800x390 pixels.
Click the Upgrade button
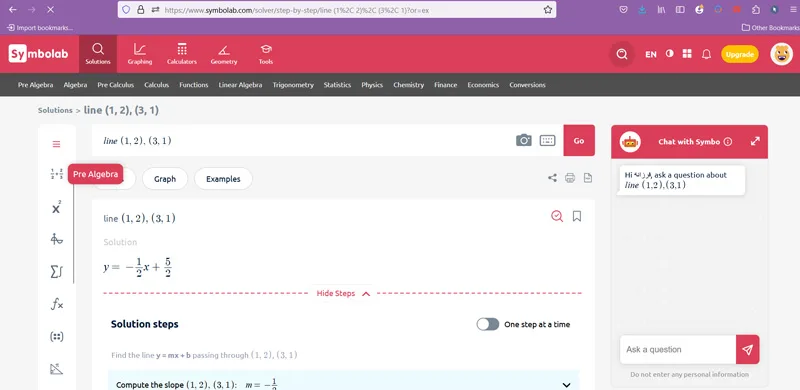739,54
